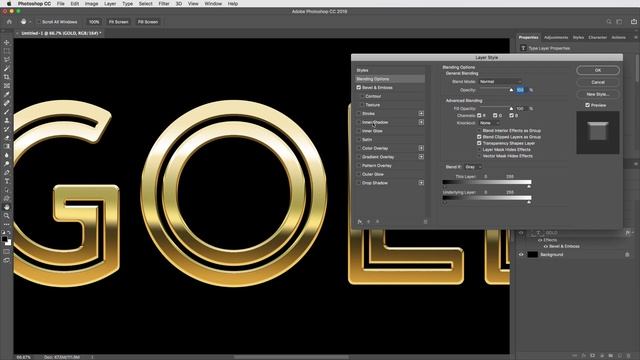This screenshot has height=360, width=640.
Task: Hide the Background layer eye icon
Action: point(521,255)
